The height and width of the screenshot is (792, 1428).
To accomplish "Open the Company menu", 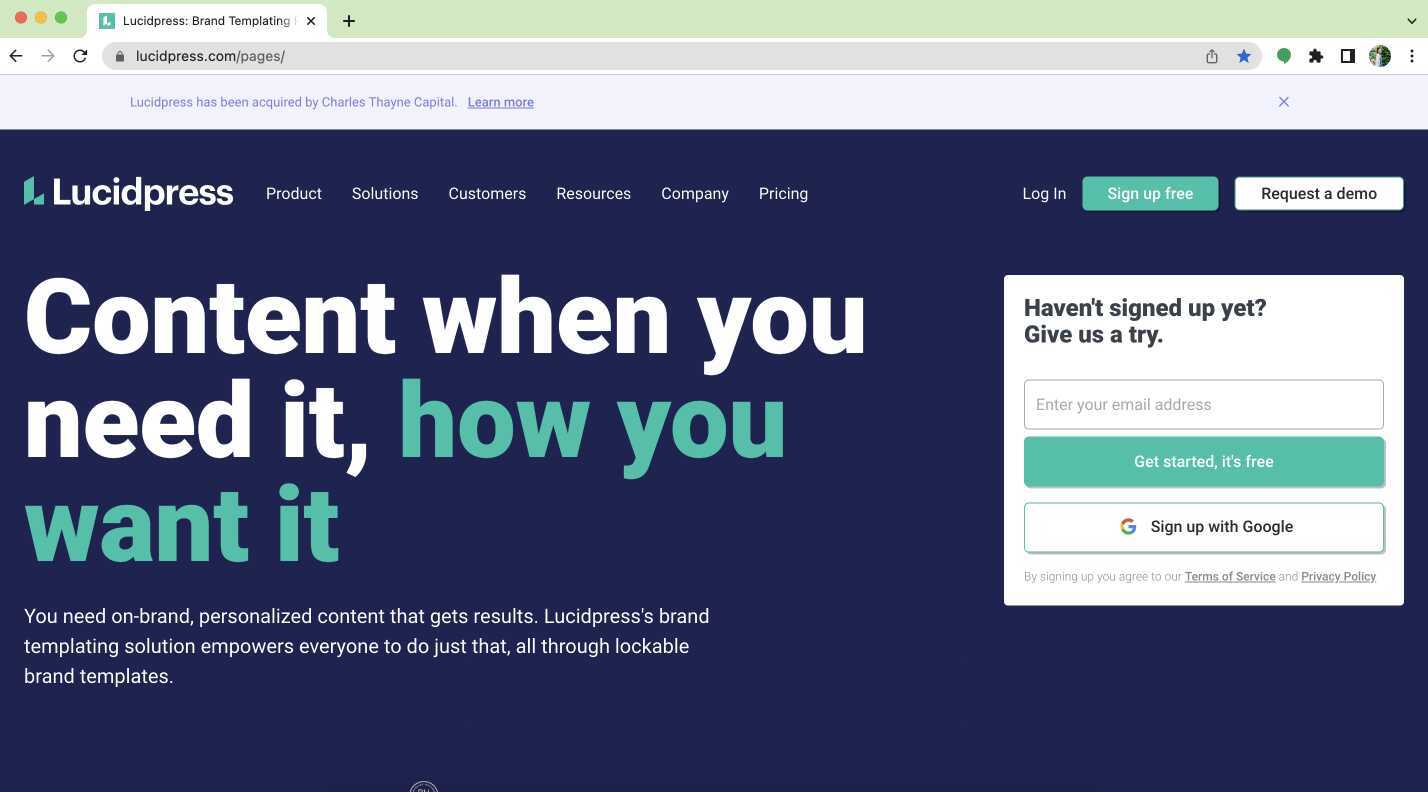I will 695,193.
